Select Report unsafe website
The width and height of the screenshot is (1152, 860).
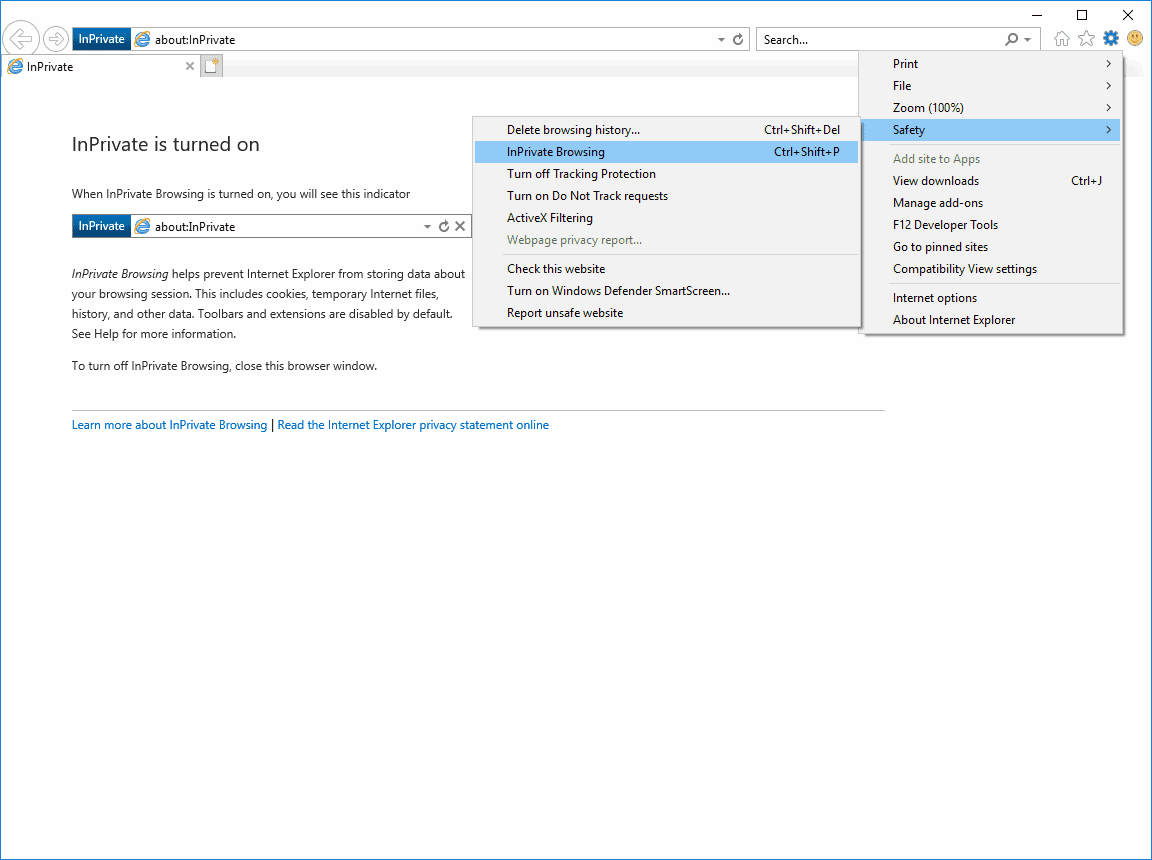click(666, 313)
